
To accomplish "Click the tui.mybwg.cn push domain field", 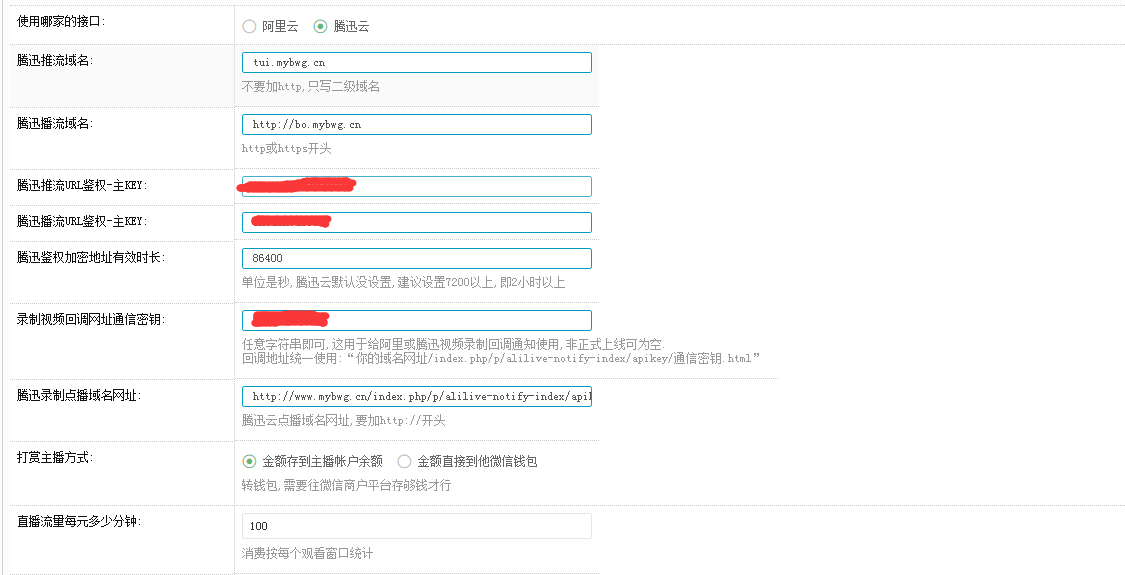I will tap(416, 63).
